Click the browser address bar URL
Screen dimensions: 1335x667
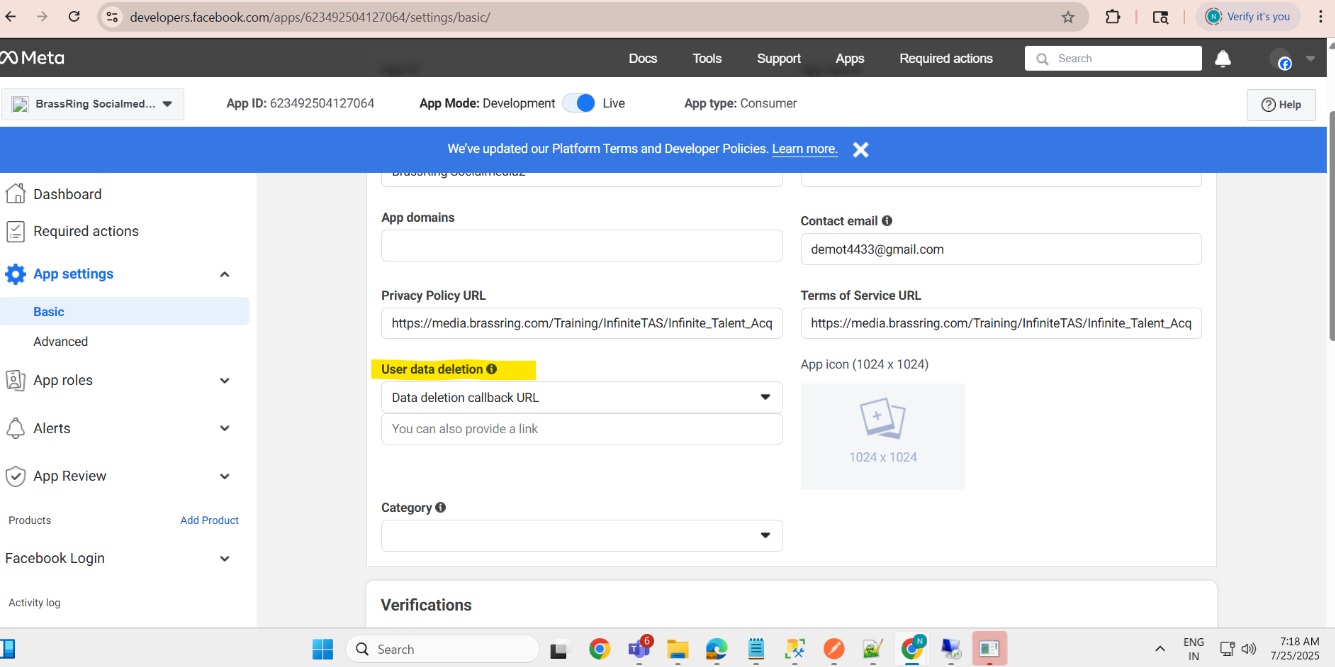click(x=310, y=17)
